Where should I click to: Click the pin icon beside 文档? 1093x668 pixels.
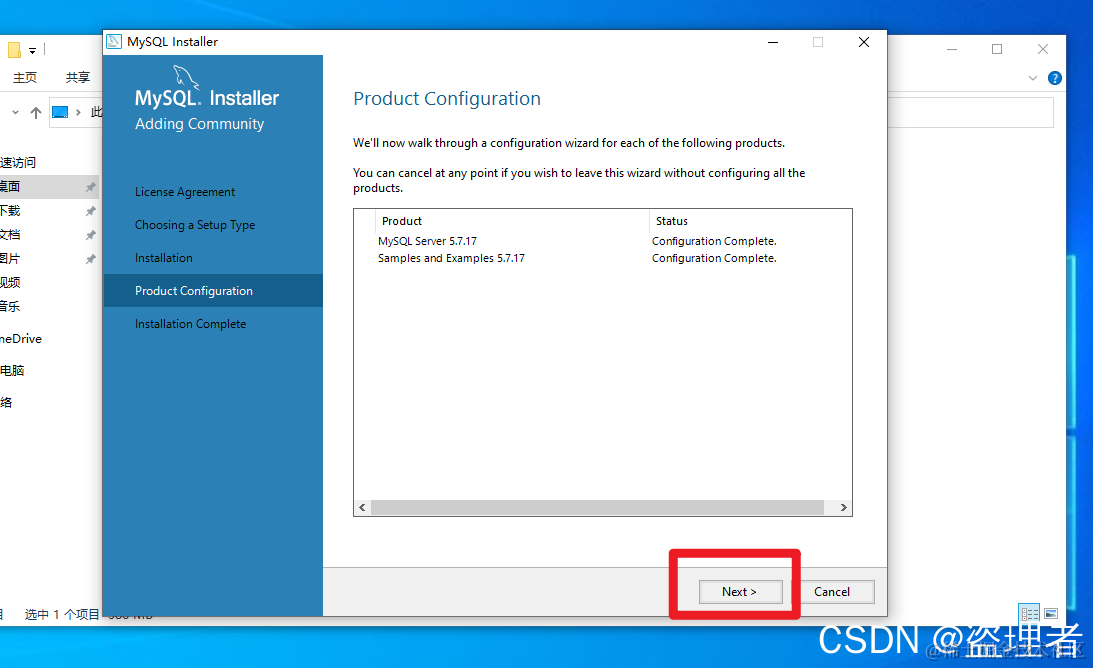click(x=90, y=235)
